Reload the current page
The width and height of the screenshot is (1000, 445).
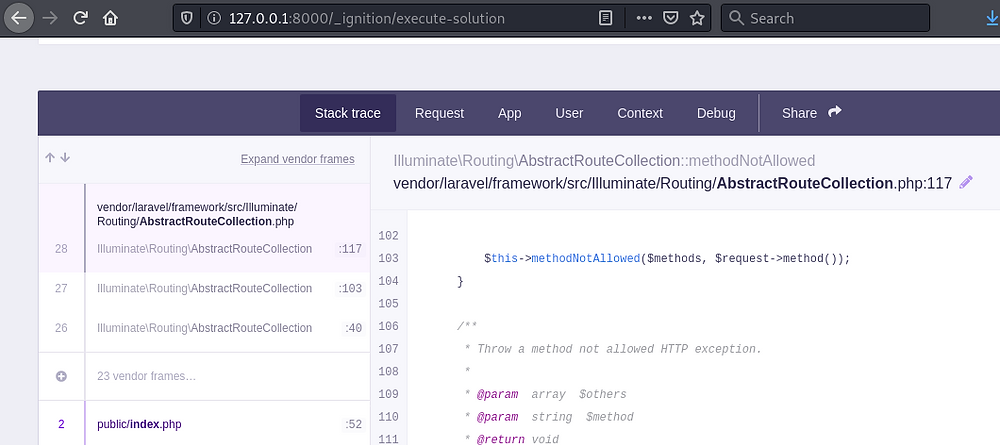80,18
